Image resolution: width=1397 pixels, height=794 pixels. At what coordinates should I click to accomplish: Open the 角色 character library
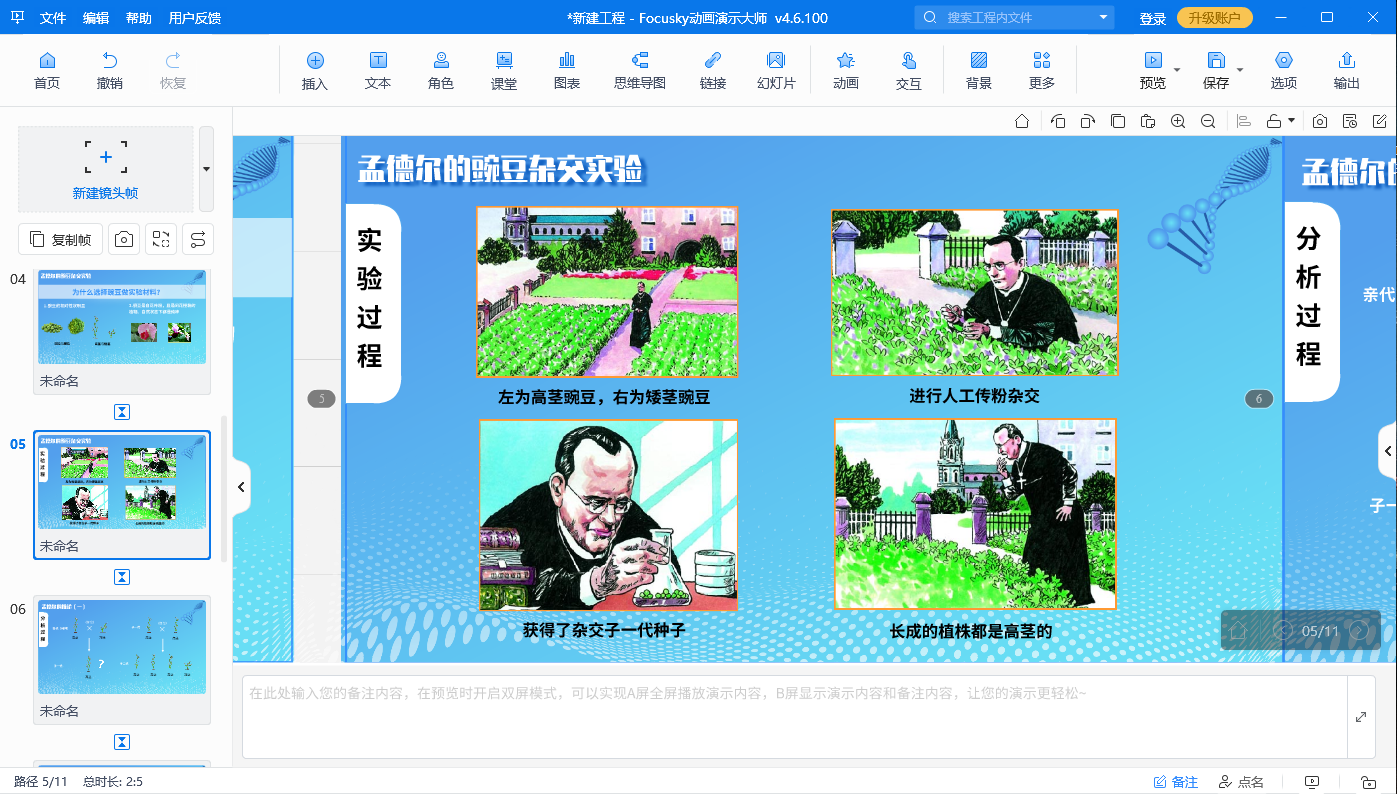(x=441, y=71)
